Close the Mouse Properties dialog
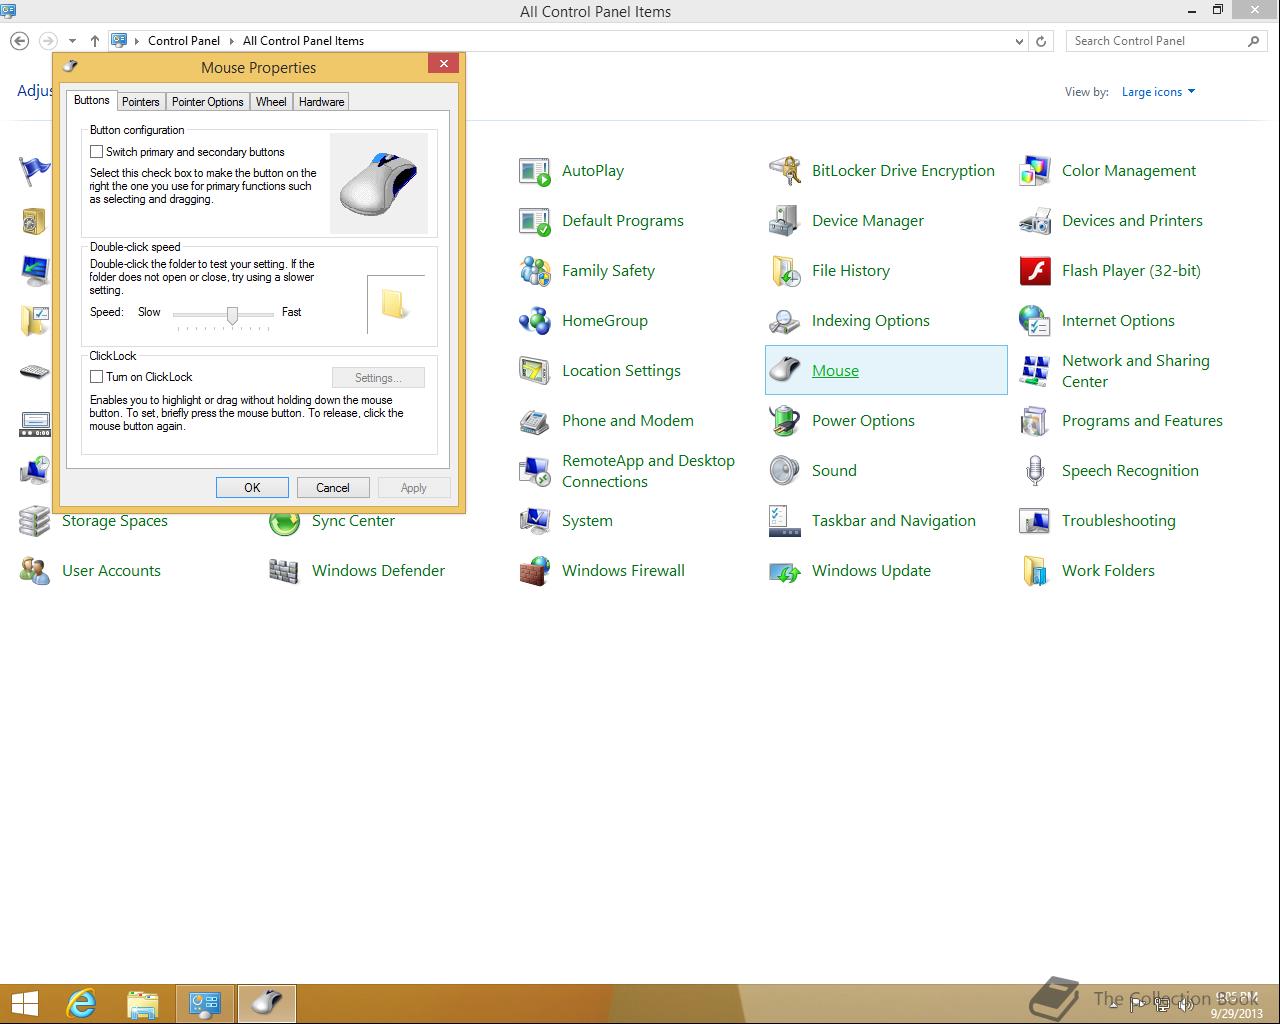Image resolution: width=1280 pixels, height=1024 pixels. pyautogui.click(x=443, y=64)
